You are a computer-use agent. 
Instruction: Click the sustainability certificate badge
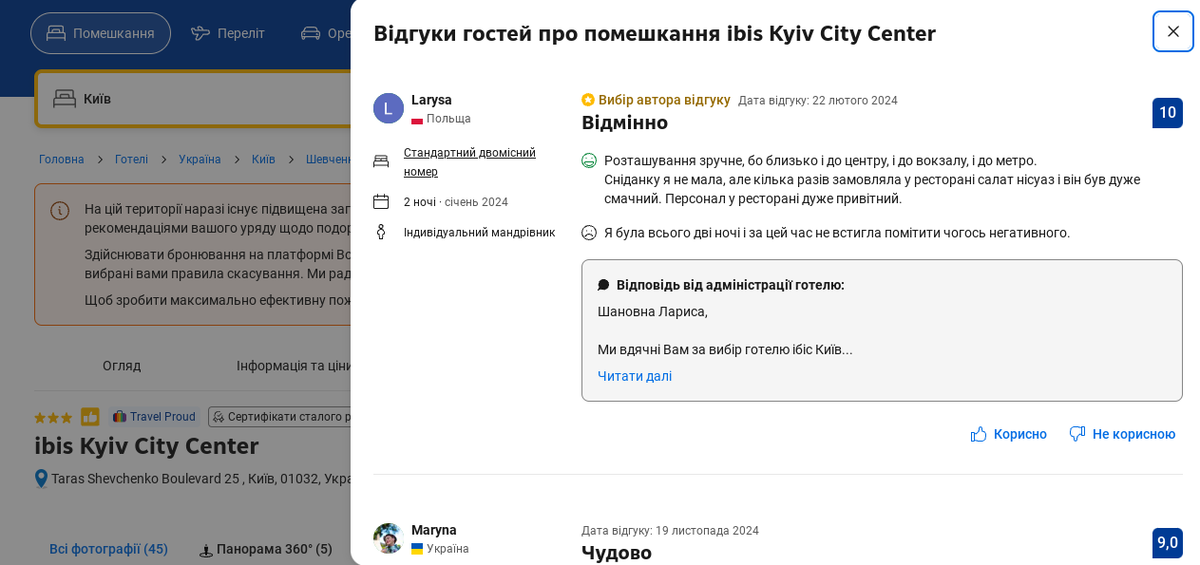coord(280,417)
